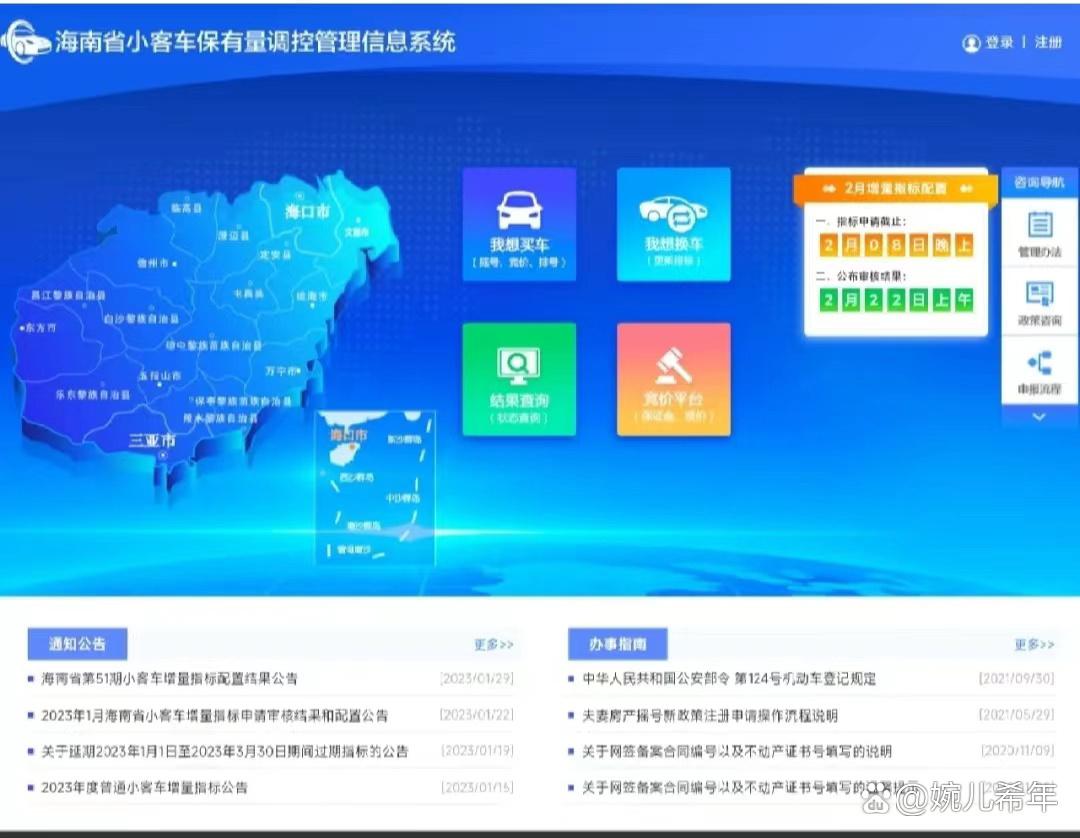
Task: Open 公安部令第124号机动车登记规定 guide
Action: [729, 678]
